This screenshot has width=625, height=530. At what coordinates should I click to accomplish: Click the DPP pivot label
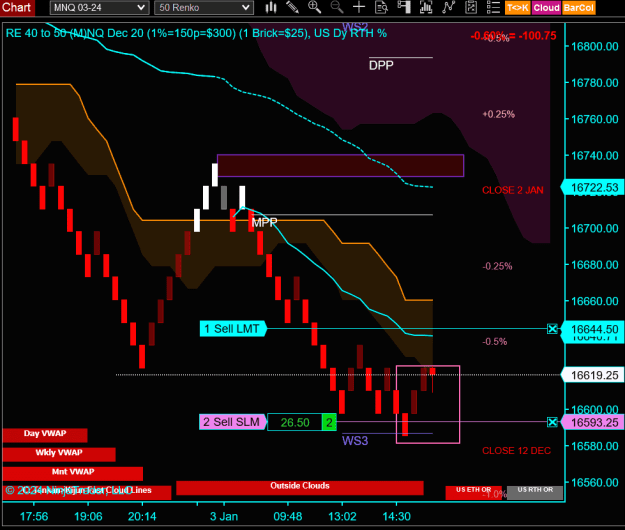[381, 65]
